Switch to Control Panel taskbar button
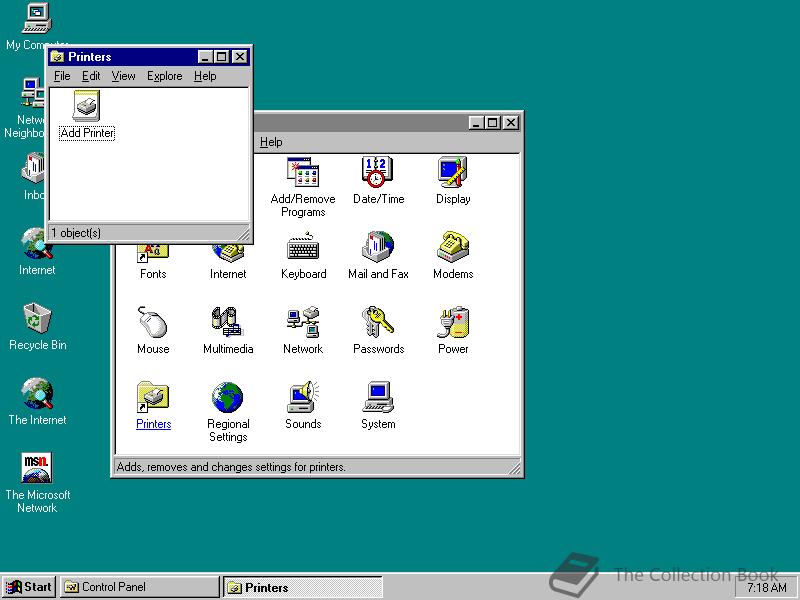The width and height of the screenshot is (800, 600). [x=139, y=587]
